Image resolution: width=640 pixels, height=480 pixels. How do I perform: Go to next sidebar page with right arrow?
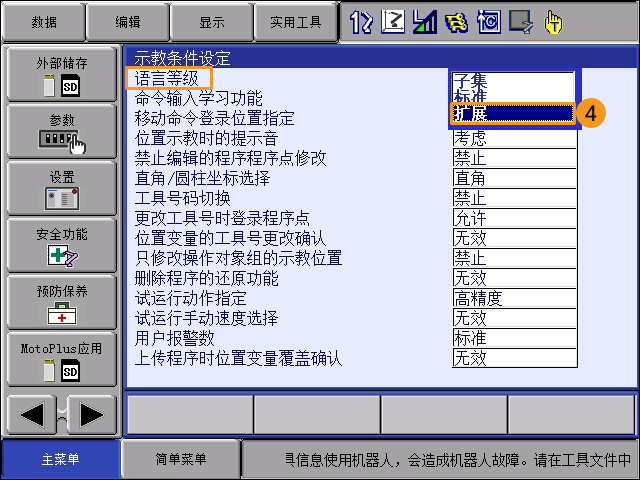click(91, 415)
